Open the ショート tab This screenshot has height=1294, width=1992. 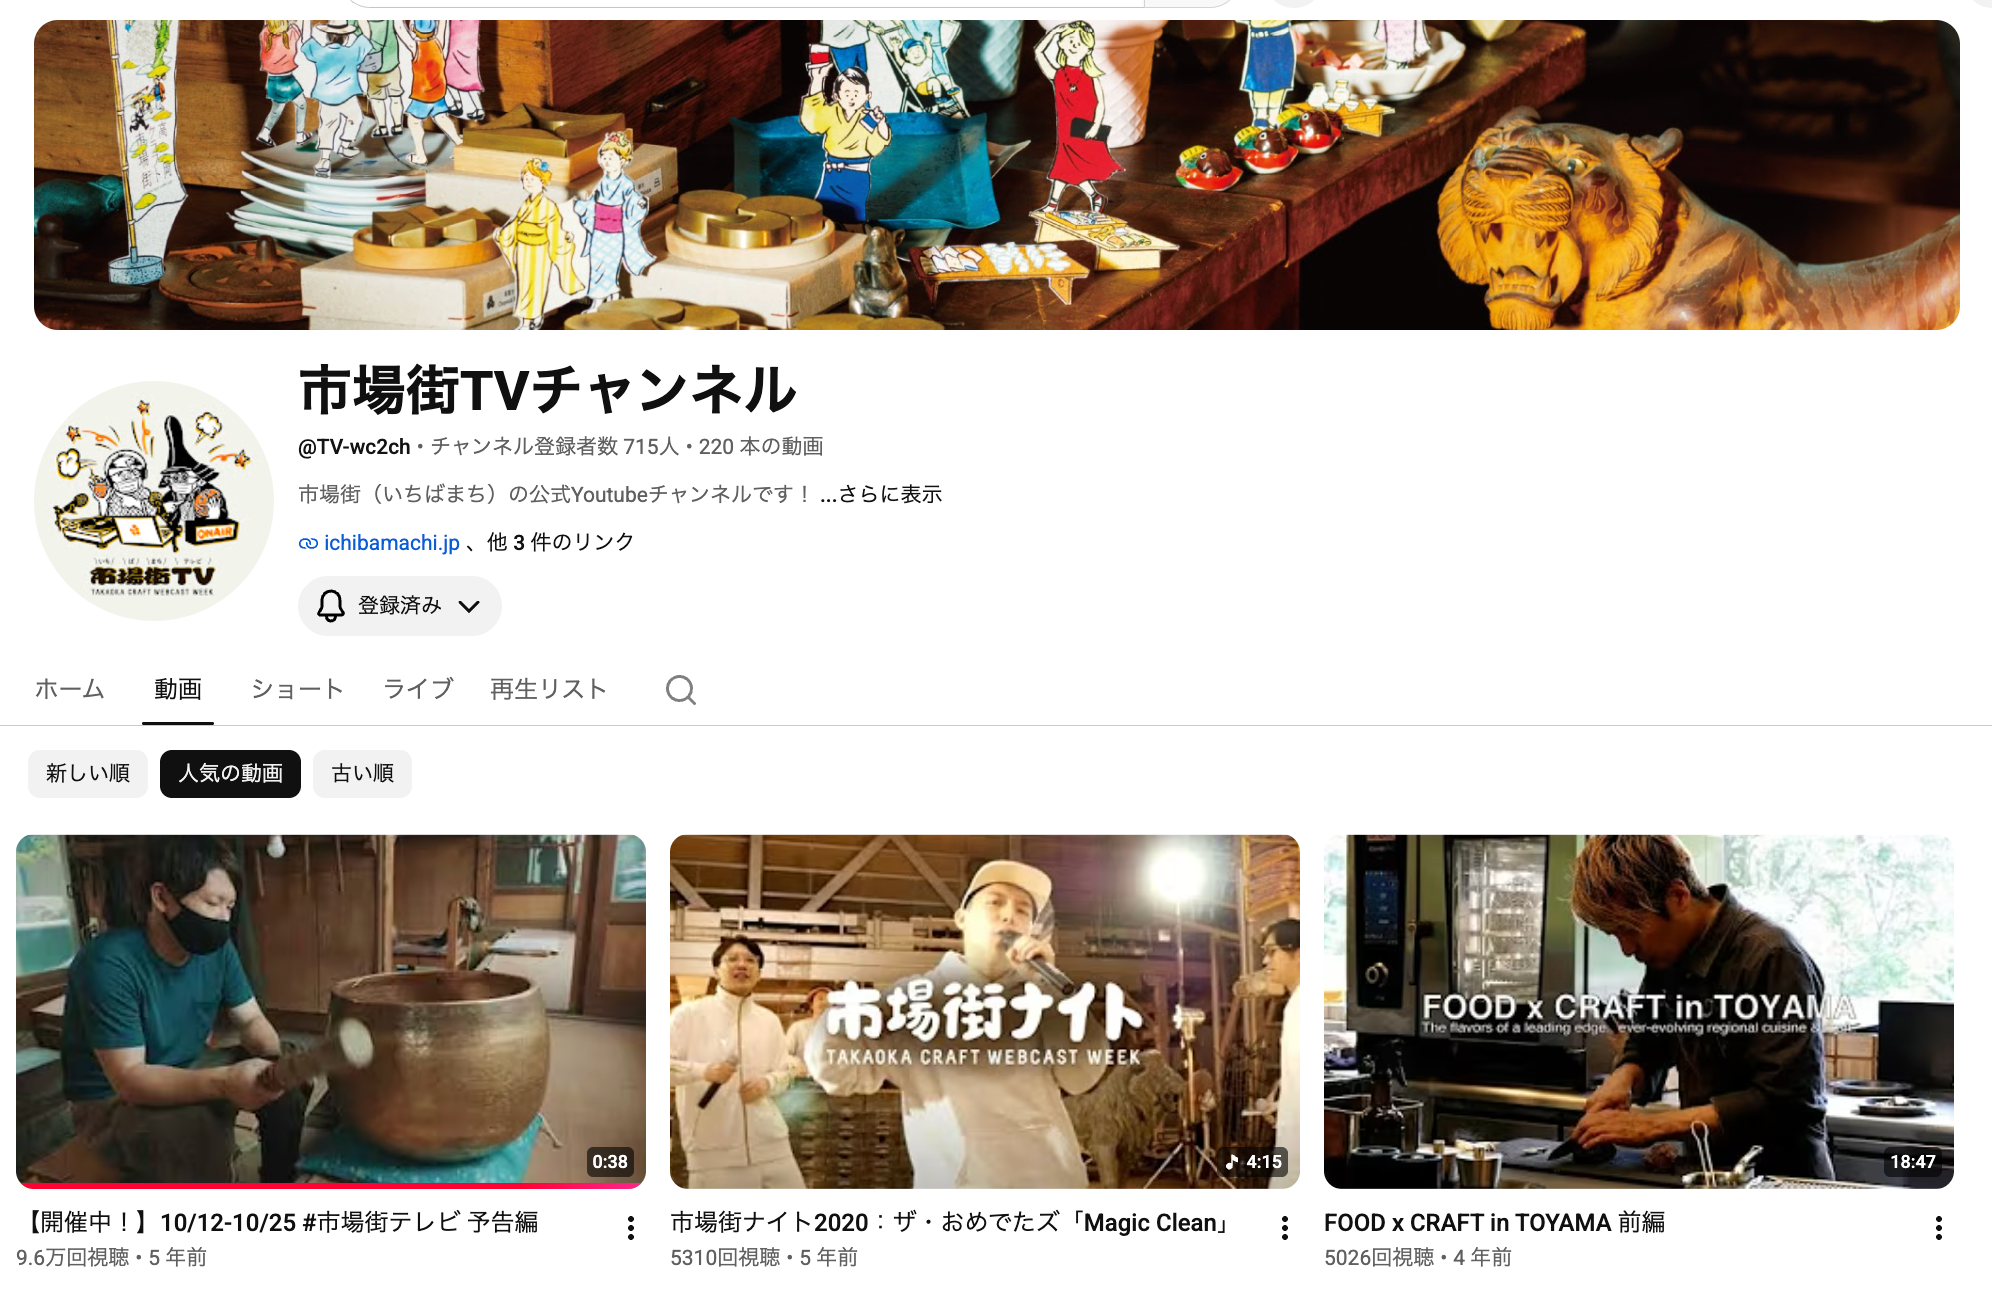(x=297, y=689)
